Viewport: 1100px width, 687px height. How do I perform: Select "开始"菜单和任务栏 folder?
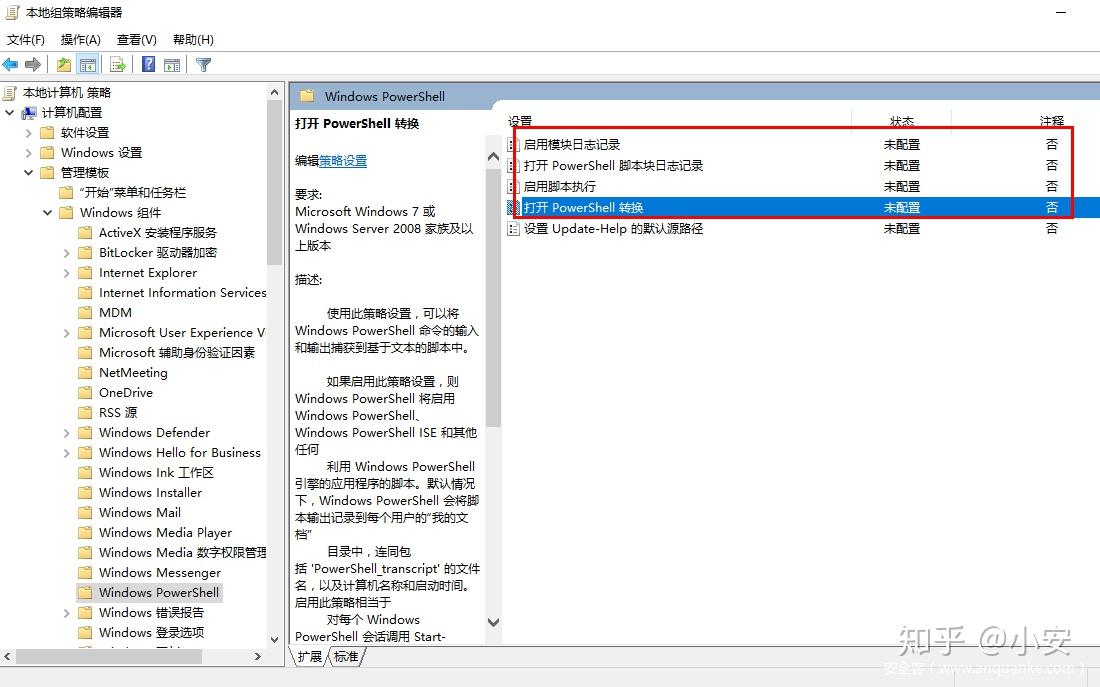coord(133,192)
